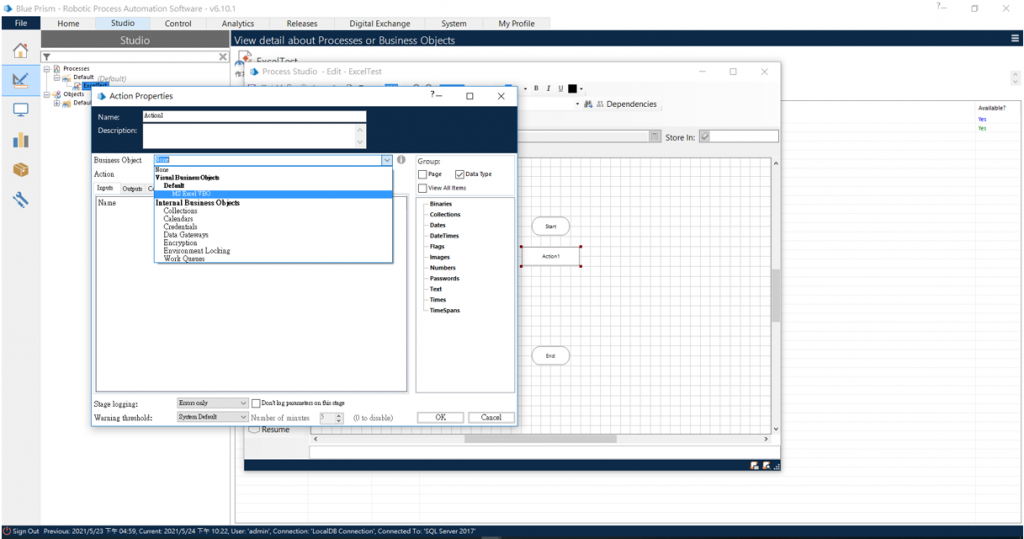The width and height of the screenshot is (1024, 539).
Task: Click into the Name field showing Action1
Action: (254, 116)
